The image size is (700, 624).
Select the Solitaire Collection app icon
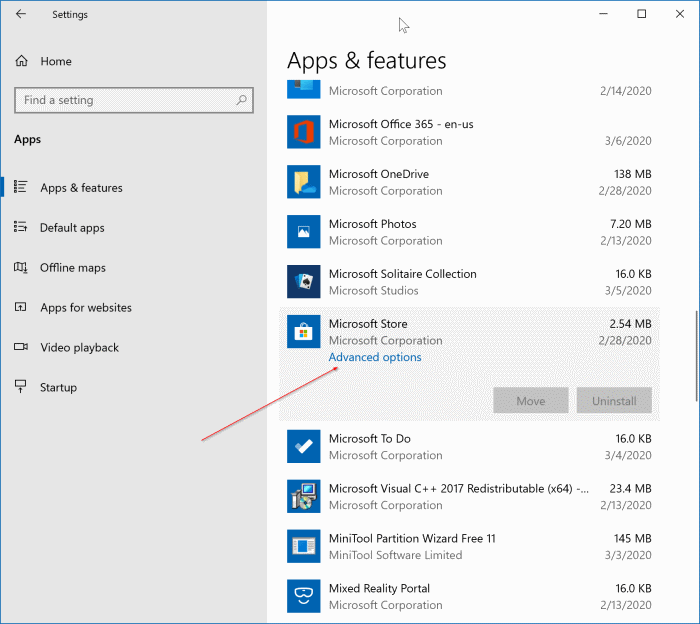coord(304,282)
